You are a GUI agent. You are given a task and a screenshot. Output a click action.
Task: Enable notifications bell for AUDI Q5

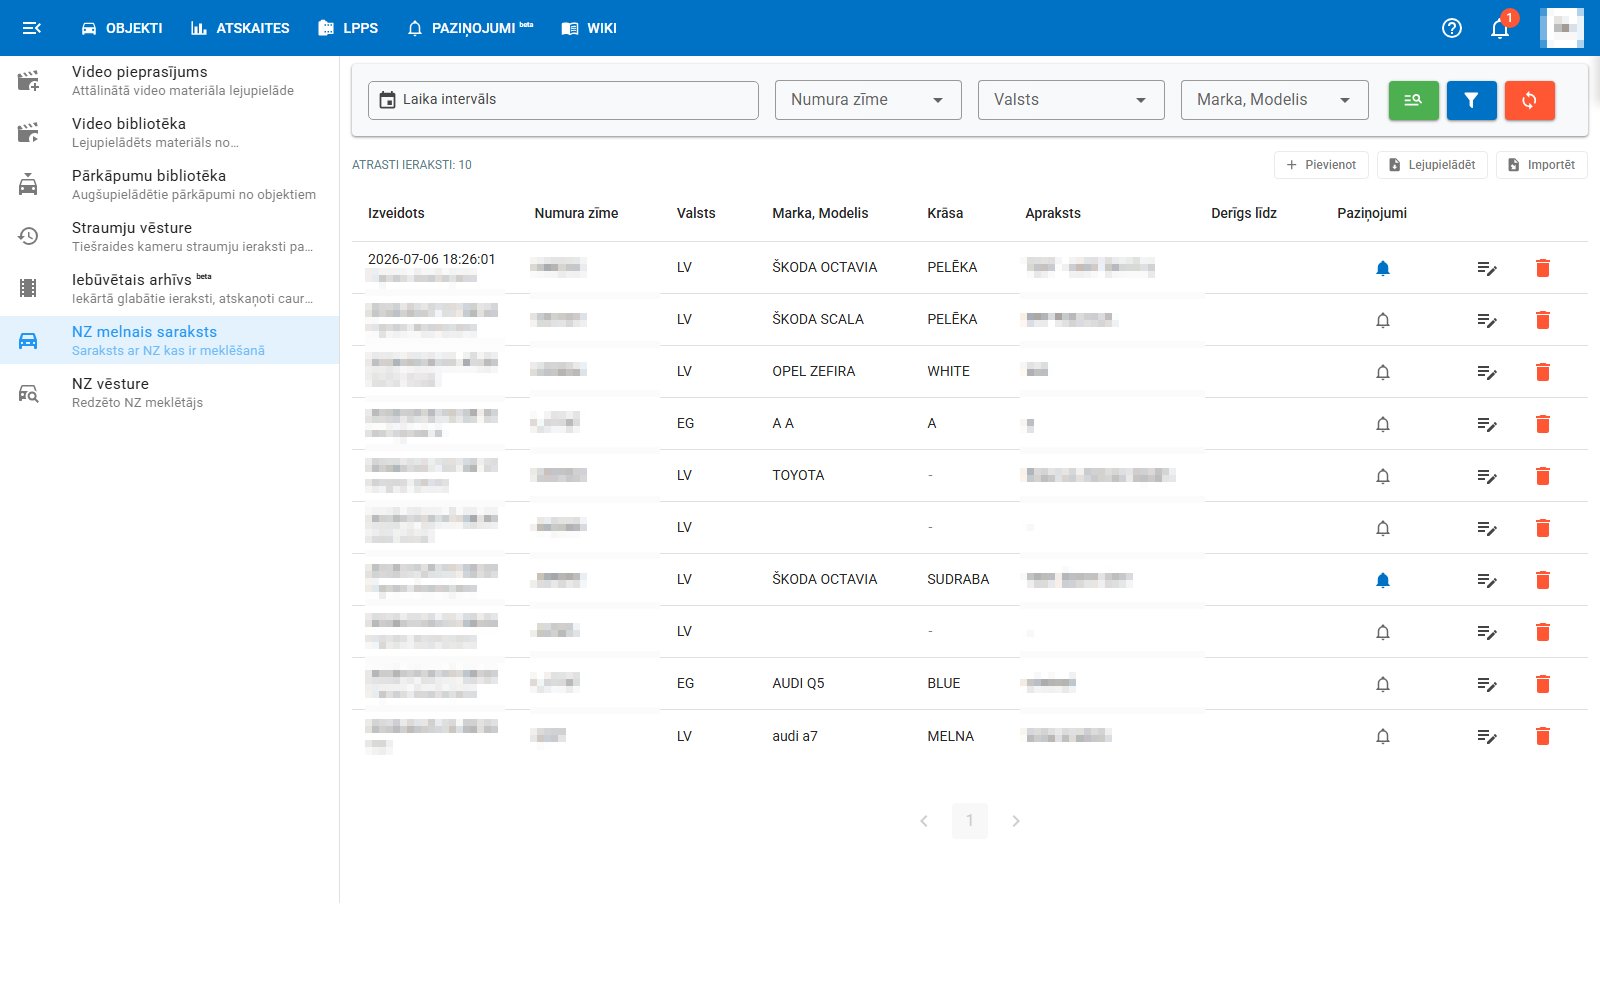click(1383, 684)
